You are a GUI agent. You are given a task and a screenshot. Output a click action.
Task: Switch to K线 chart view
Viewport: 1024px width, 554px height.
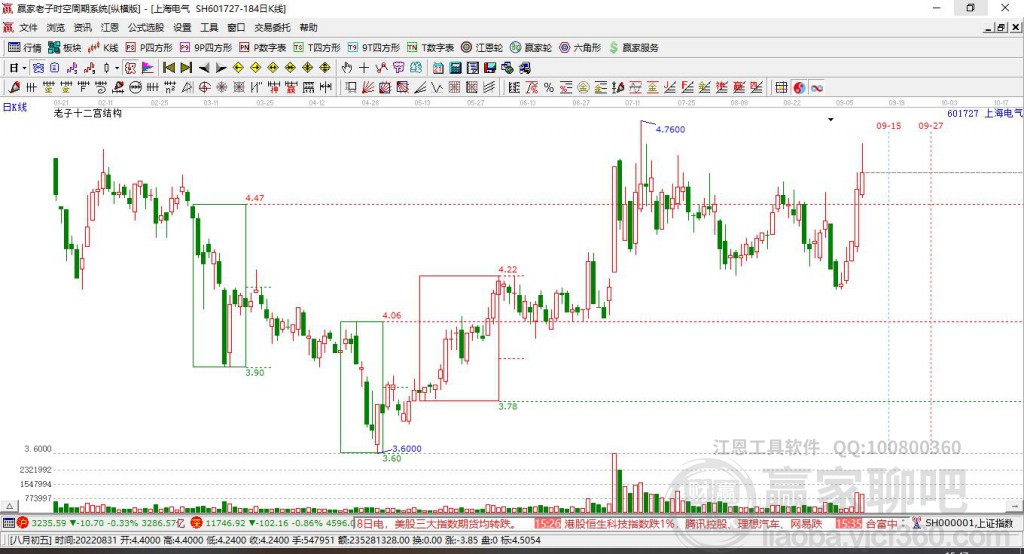tap(103, 48)
